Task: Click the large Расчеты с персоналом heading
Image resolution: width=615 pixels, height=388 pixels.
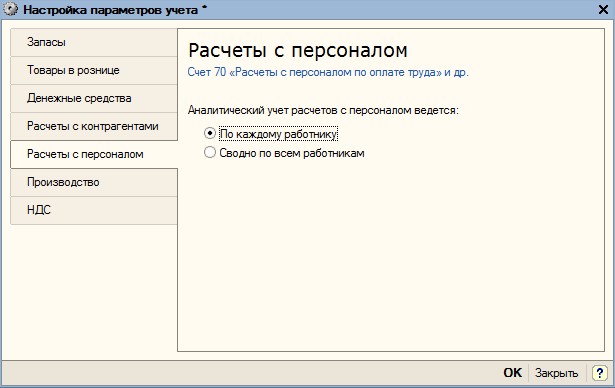Action: (298, 50)
